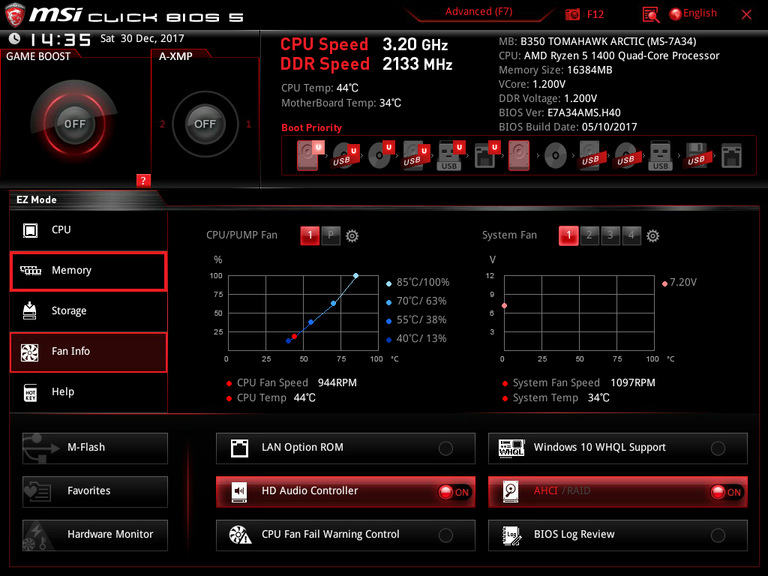
Task: Click the BIOS Log Review notepad icon
Action: point(512,535)
